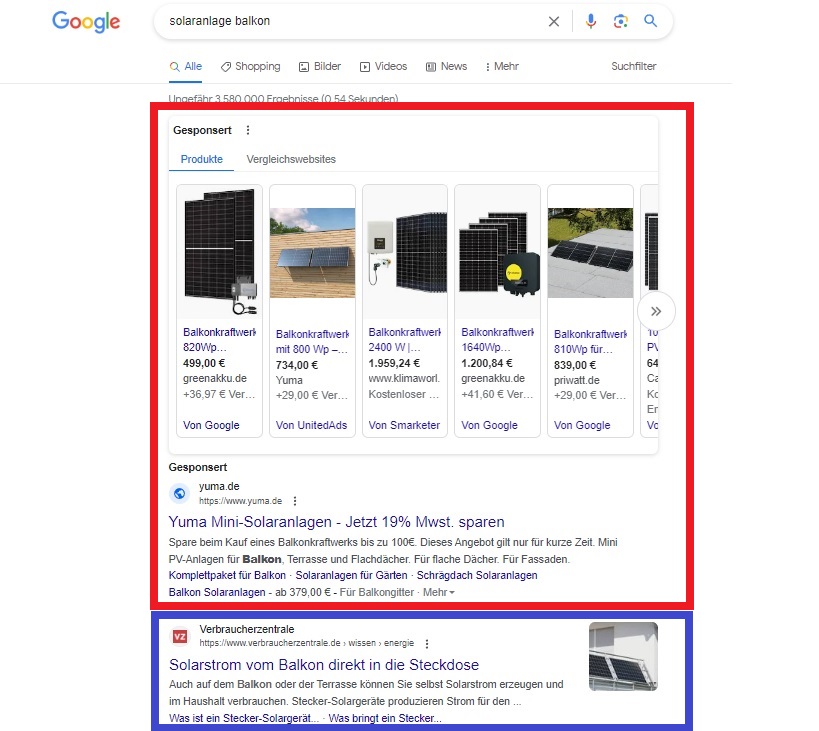Click the Google logo
The width and height of the screenshot is (819, 731).
click(86, 21)
